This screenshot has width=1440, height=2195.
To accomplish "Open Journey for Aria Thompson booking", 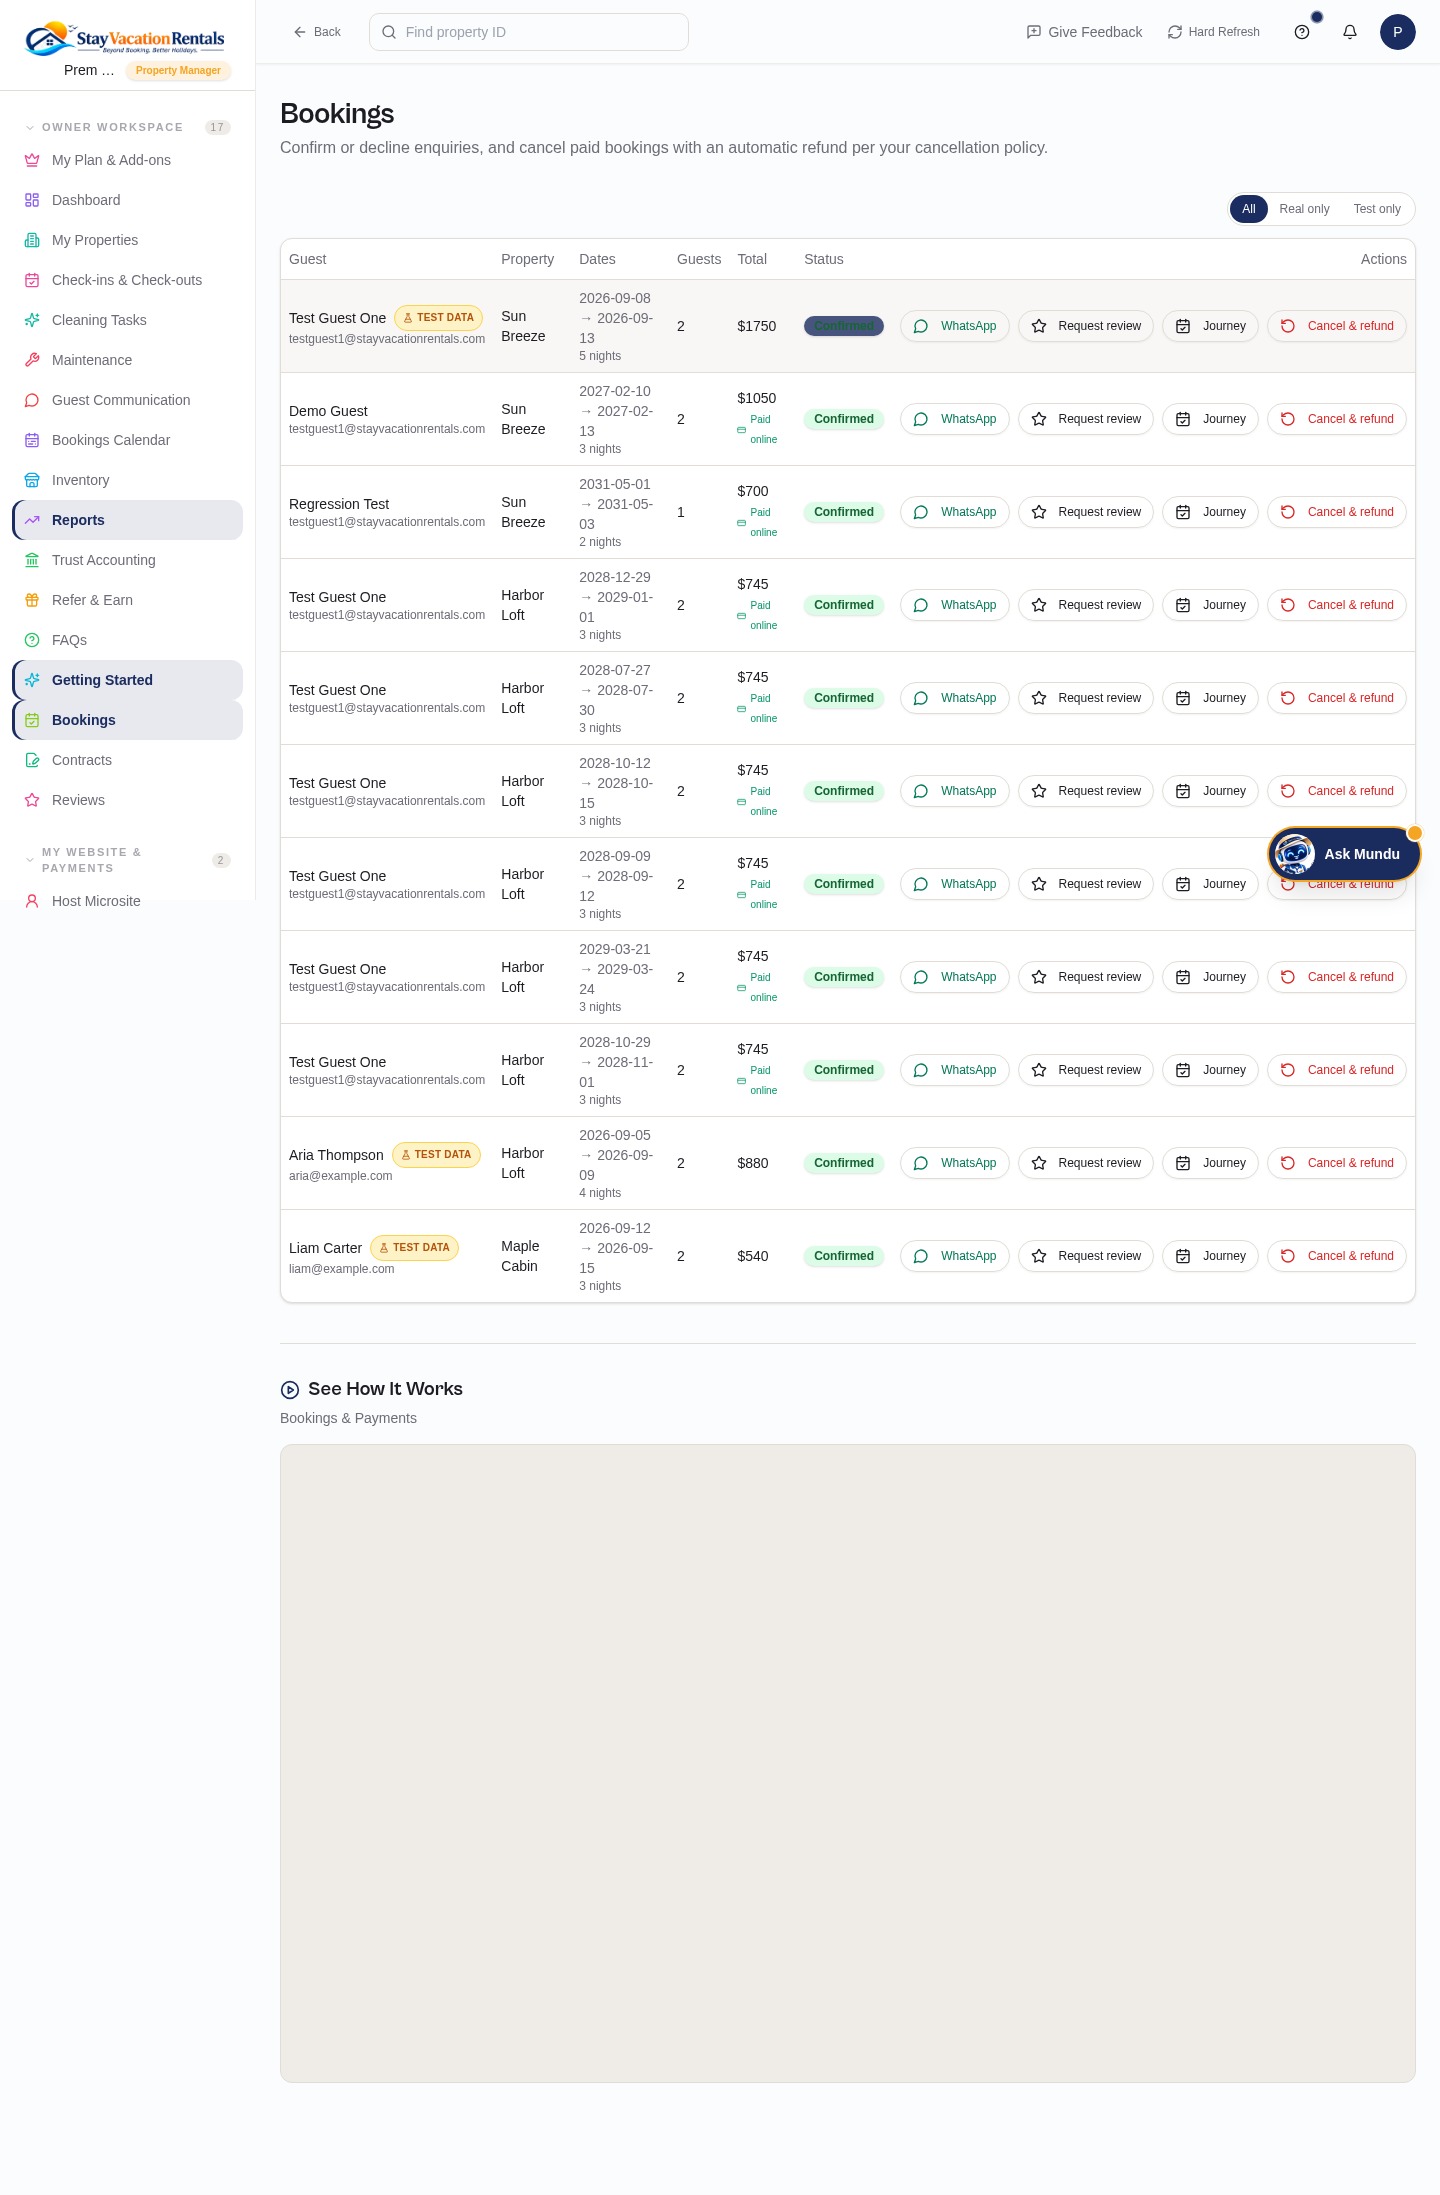I will [x=1210, y=1163].
